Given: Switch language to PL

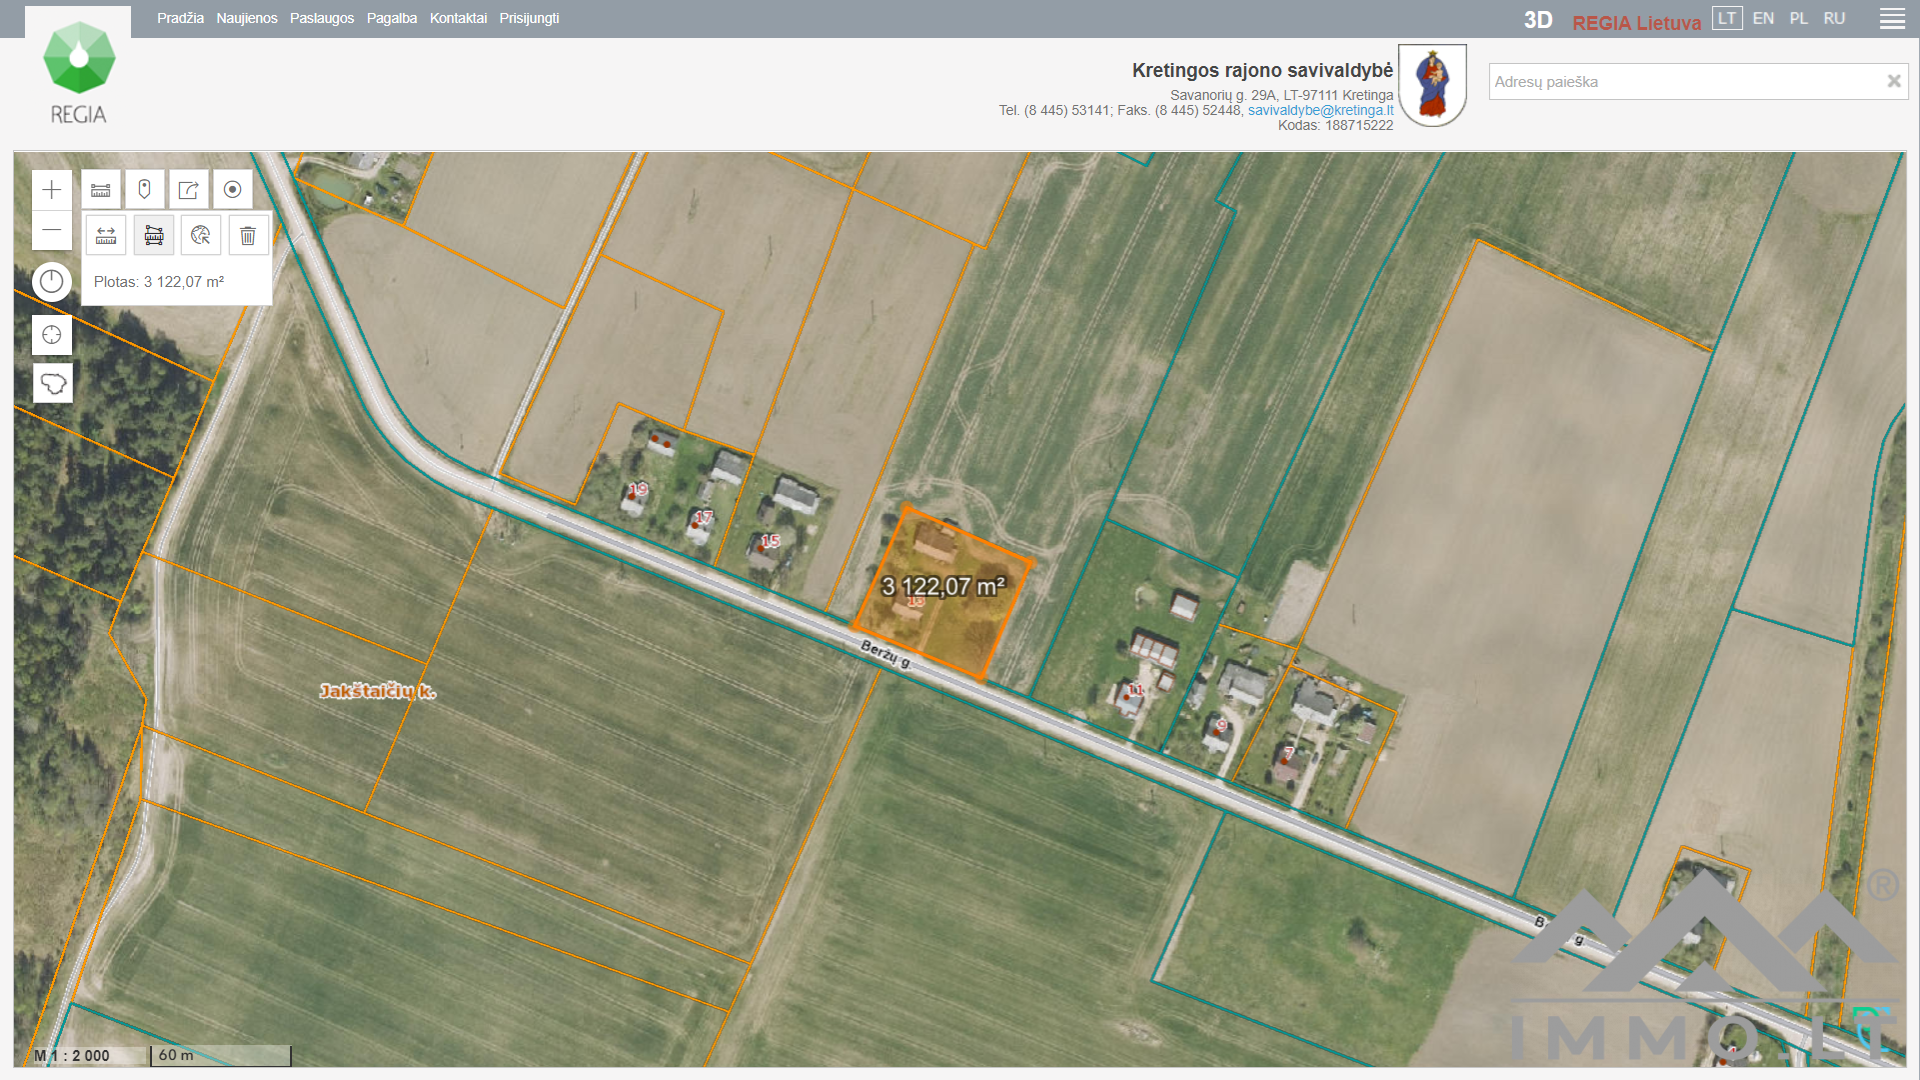Looking at the screenshot, I should tap(1798, 18).
